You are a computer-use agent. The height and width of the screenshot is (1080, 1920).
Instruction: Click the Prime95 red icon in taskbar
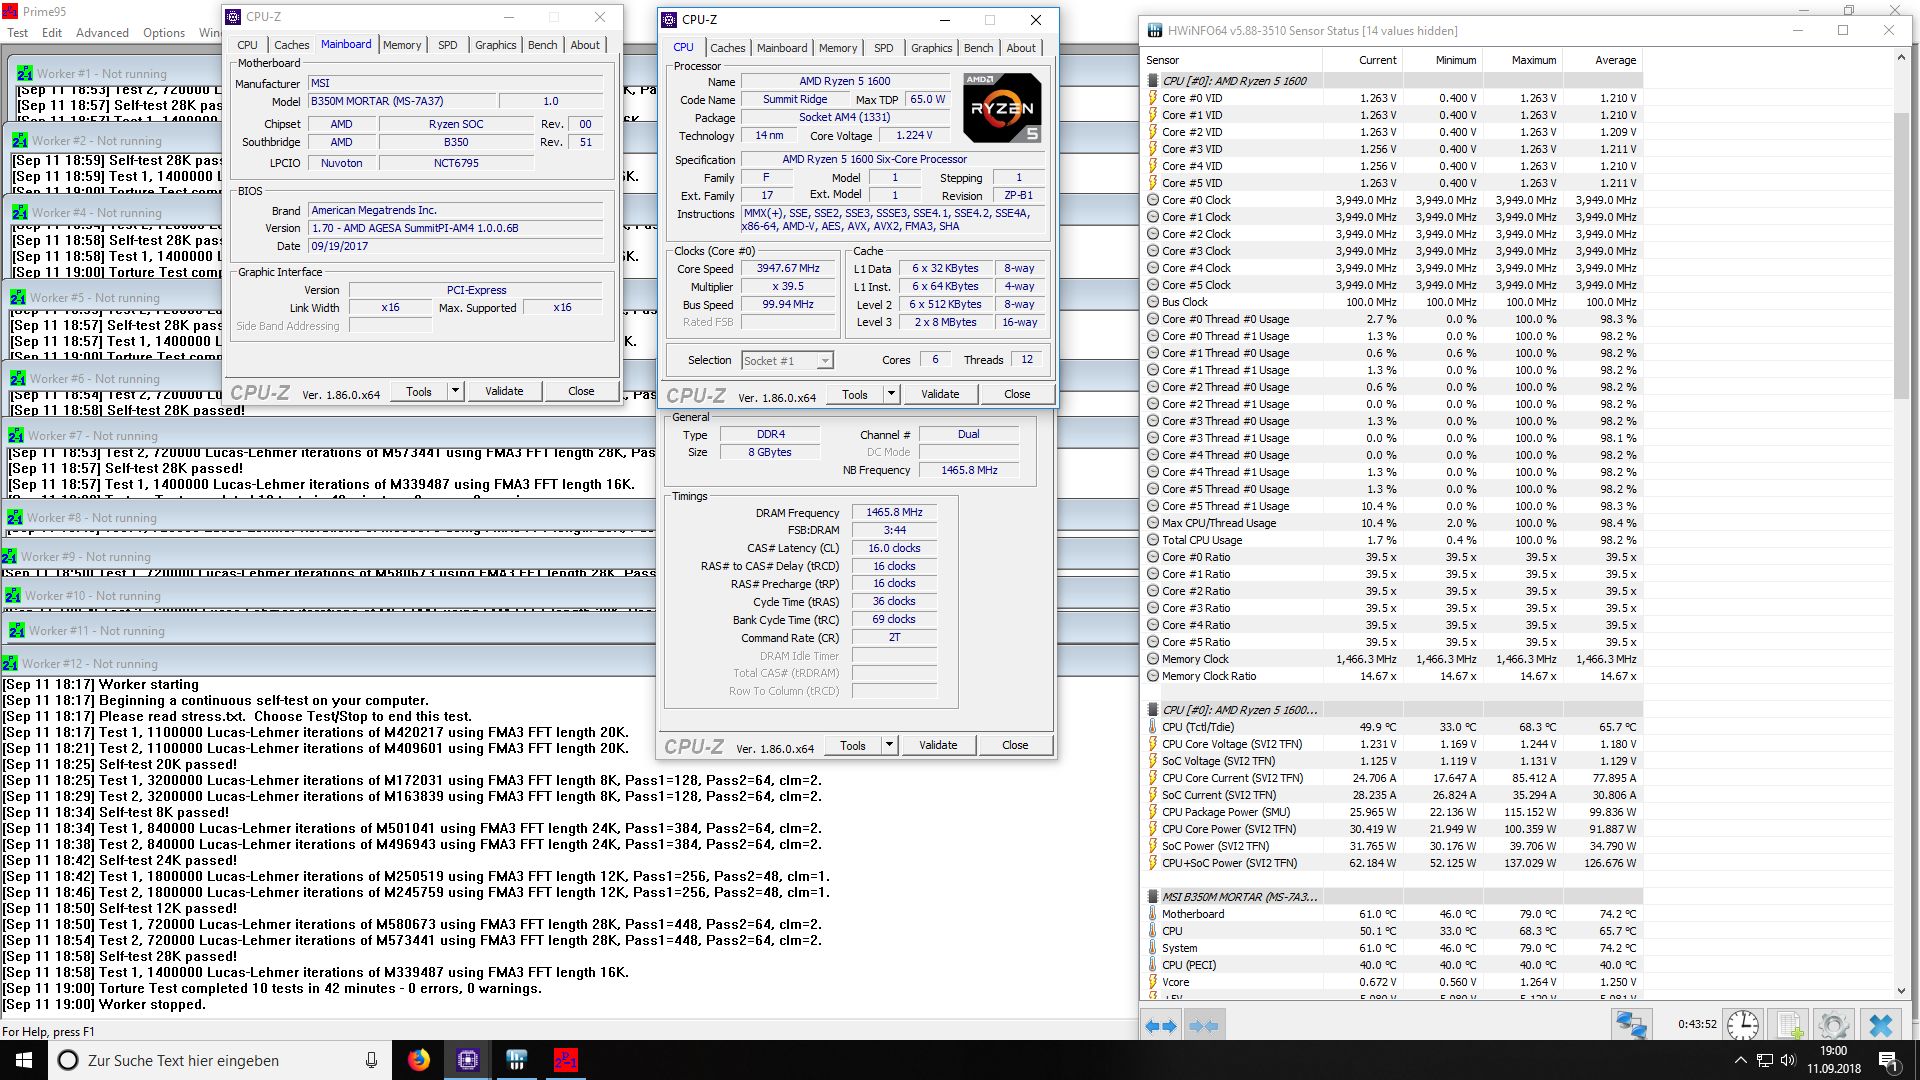(565, 1060)
